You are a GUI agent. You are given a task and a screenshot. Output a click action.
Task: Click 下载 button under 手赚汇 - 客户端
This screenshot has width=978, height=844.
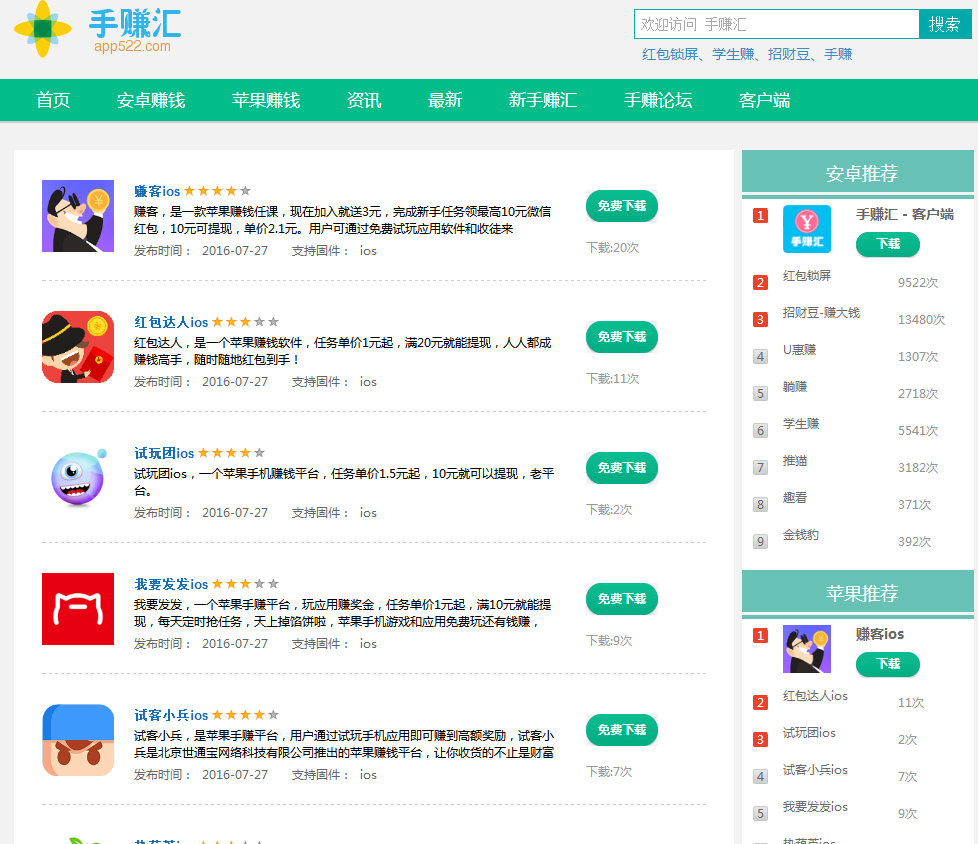pos(887,244)
